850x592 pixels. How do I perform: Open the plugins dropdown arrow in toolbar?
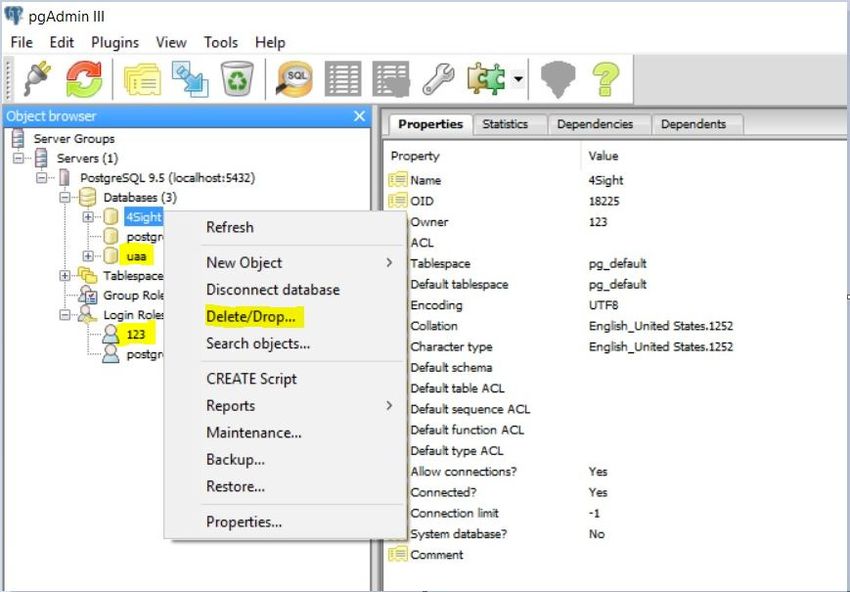point(519,80)
